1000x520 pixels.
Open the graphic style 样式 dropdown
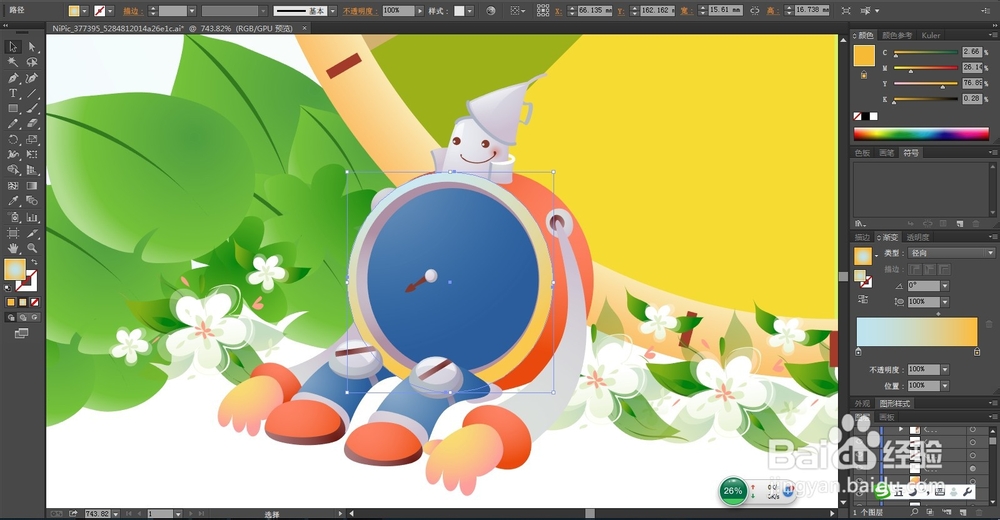(469, 11)
